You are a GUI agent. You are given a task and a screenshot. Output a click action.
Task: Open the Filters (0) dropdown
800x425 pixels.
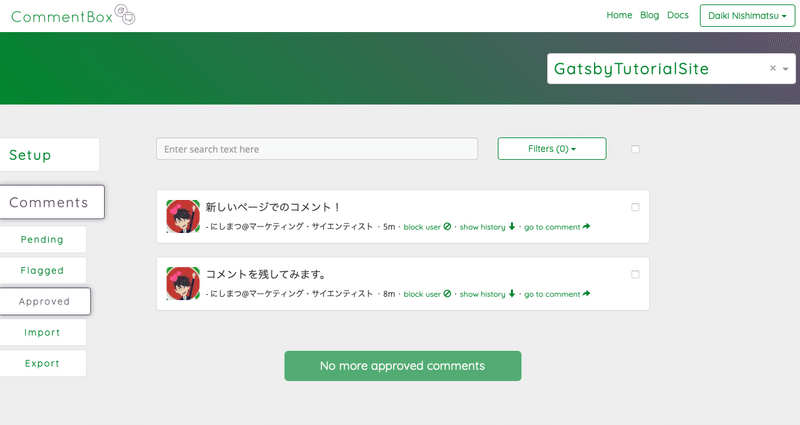(552, 148)
